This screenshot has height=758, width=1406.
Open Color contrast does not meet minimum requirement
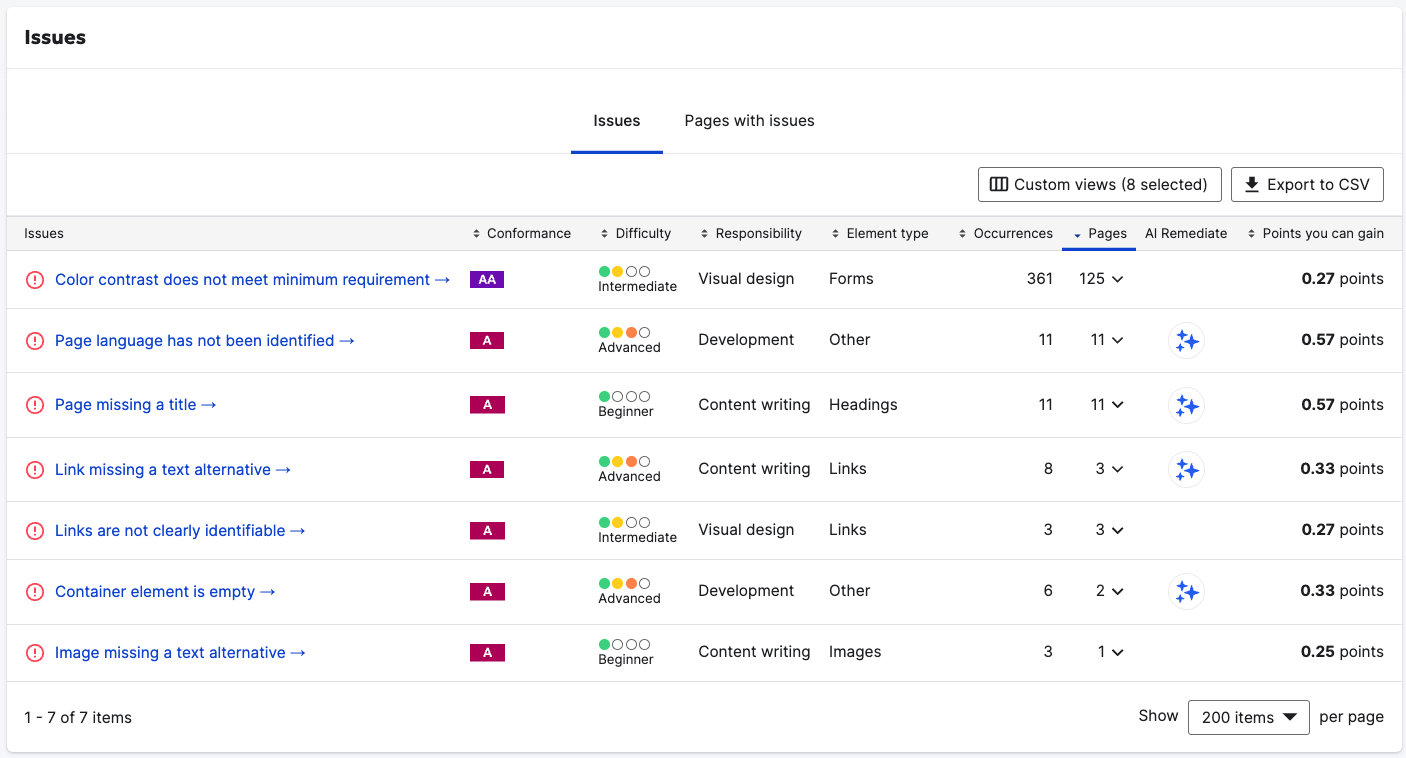(253, 280)
